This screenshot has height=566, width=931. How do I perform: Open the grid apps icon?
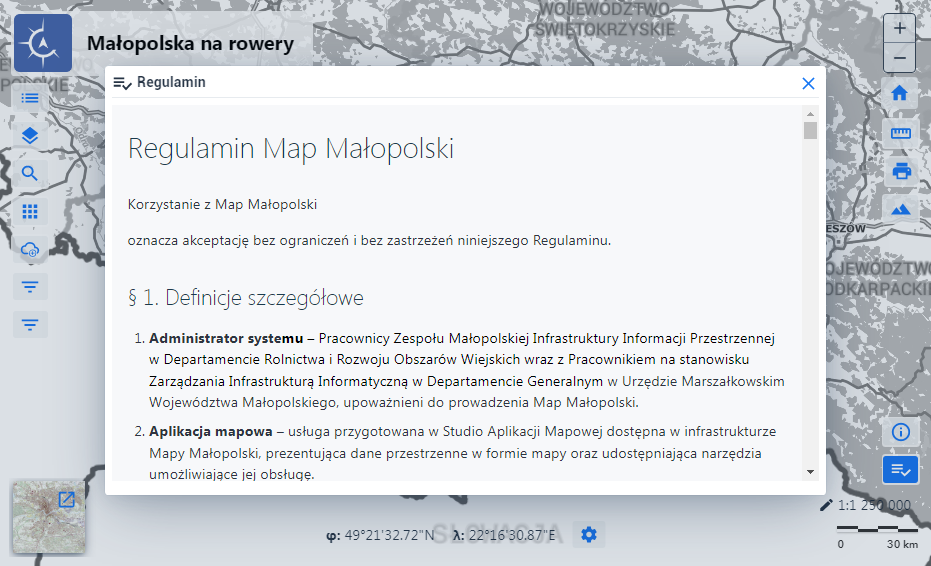[x=30, y=211]
